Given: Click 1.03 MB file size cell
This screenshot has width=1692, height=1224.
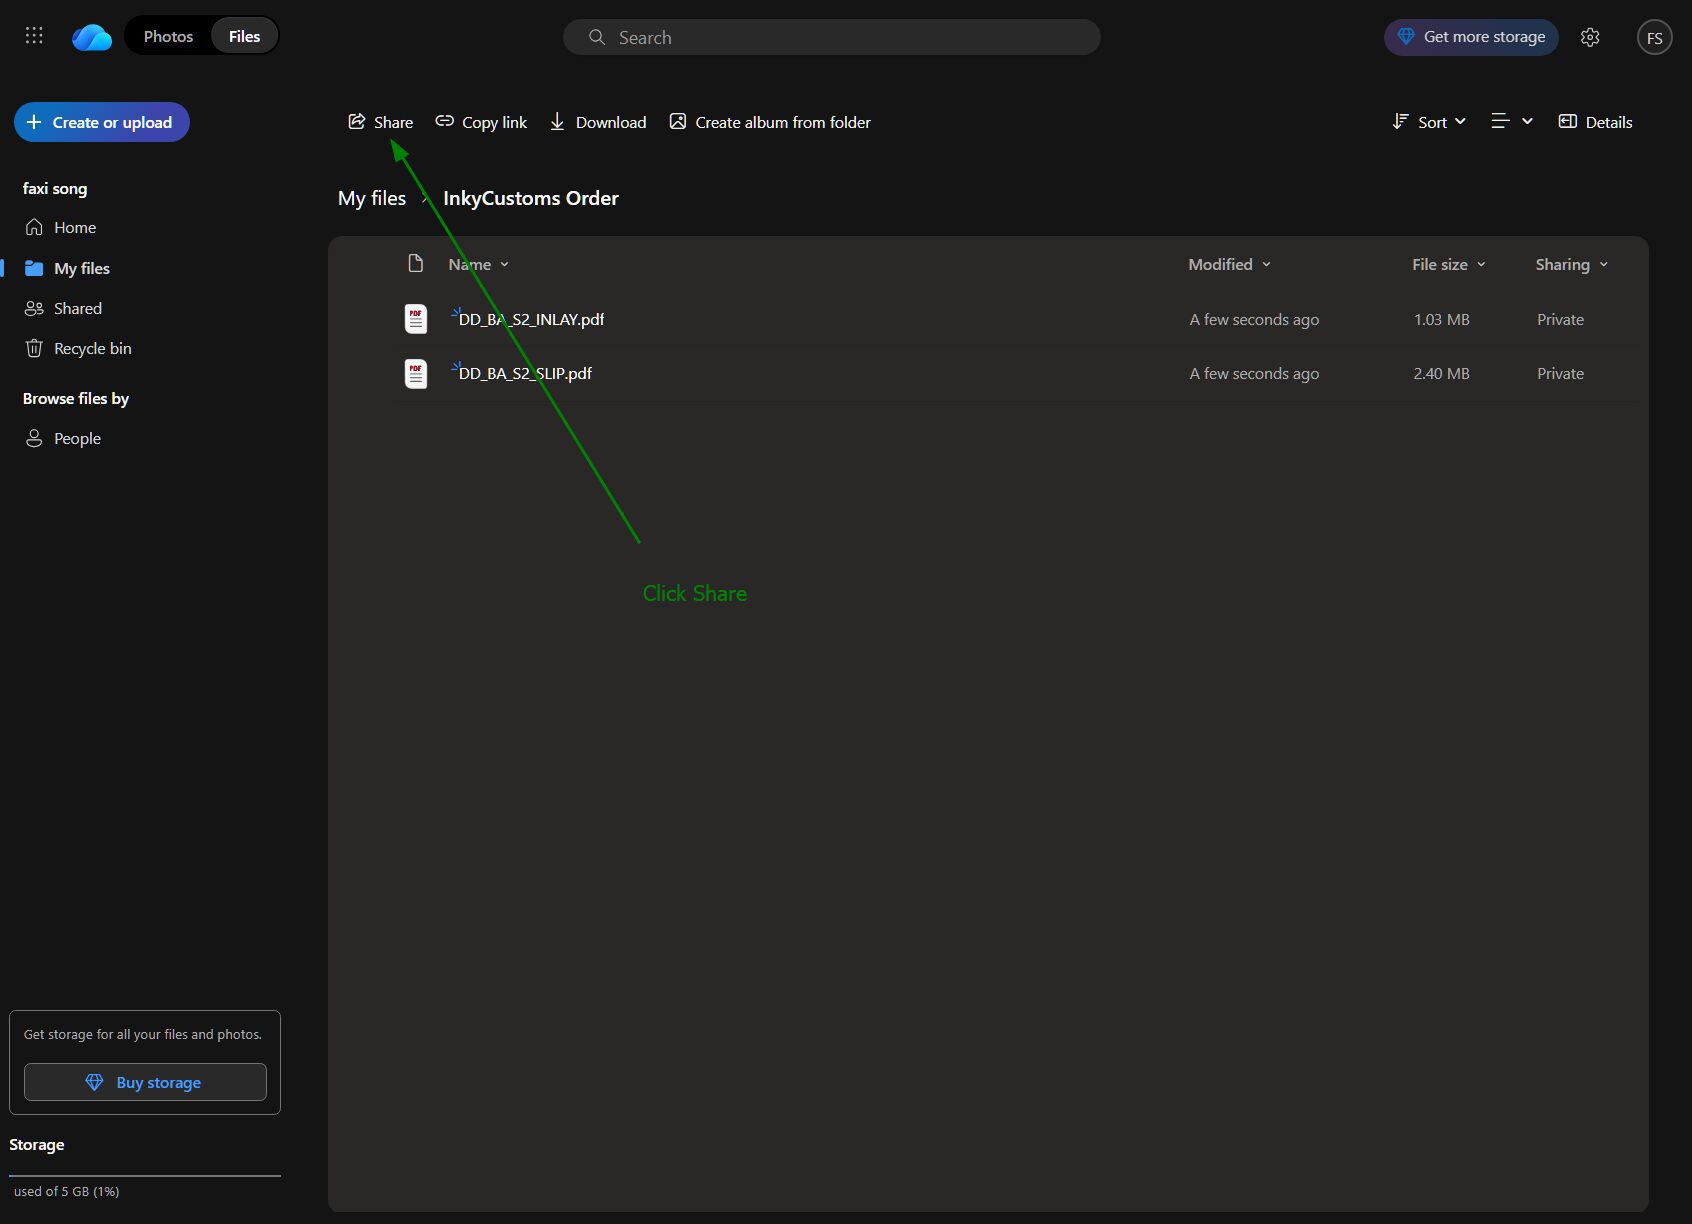Looking at the screenshot, I should pyautogui.click(x=1441, y=319).
